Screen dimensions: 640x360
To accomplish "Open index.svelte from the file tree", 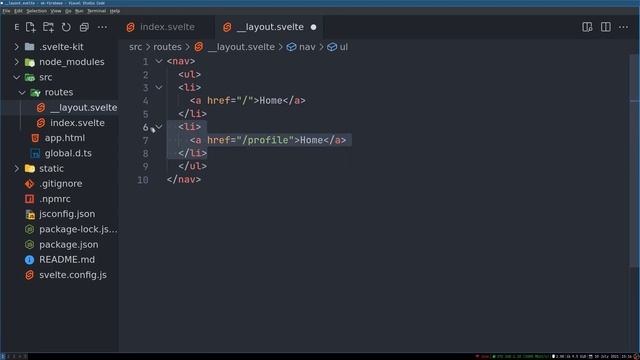I will pyautogui.click(x=78, y=123).
